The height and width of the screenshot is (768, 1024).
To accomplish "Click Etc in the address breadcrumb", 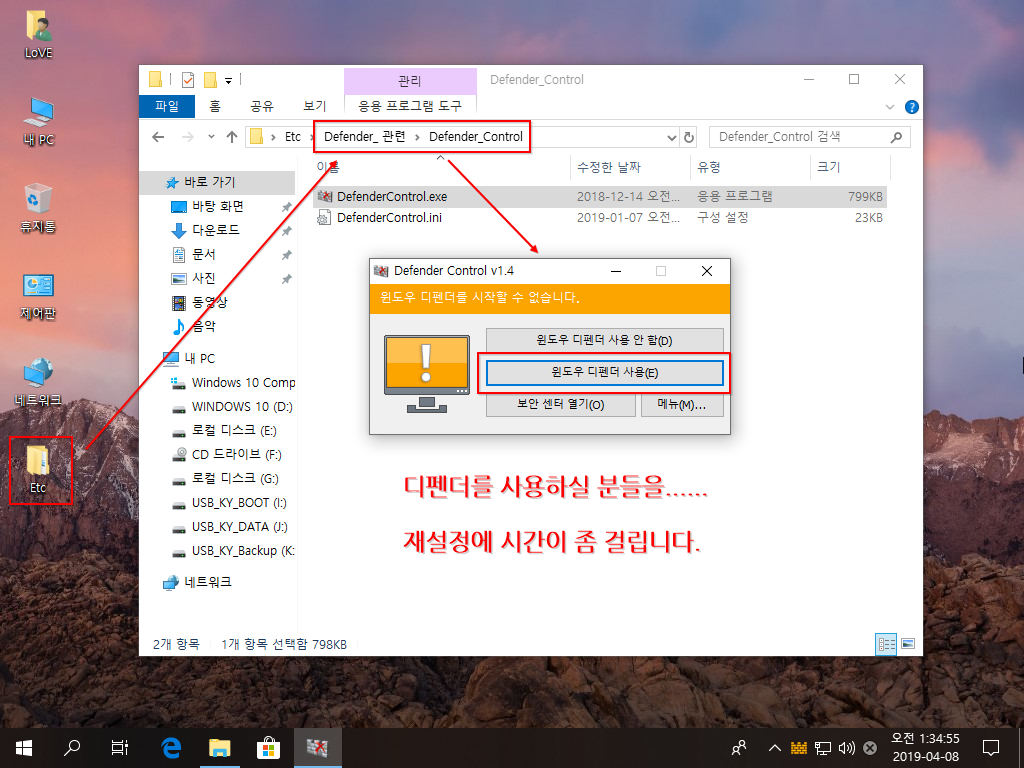I will pyautogui.click(x=293, y=136).
